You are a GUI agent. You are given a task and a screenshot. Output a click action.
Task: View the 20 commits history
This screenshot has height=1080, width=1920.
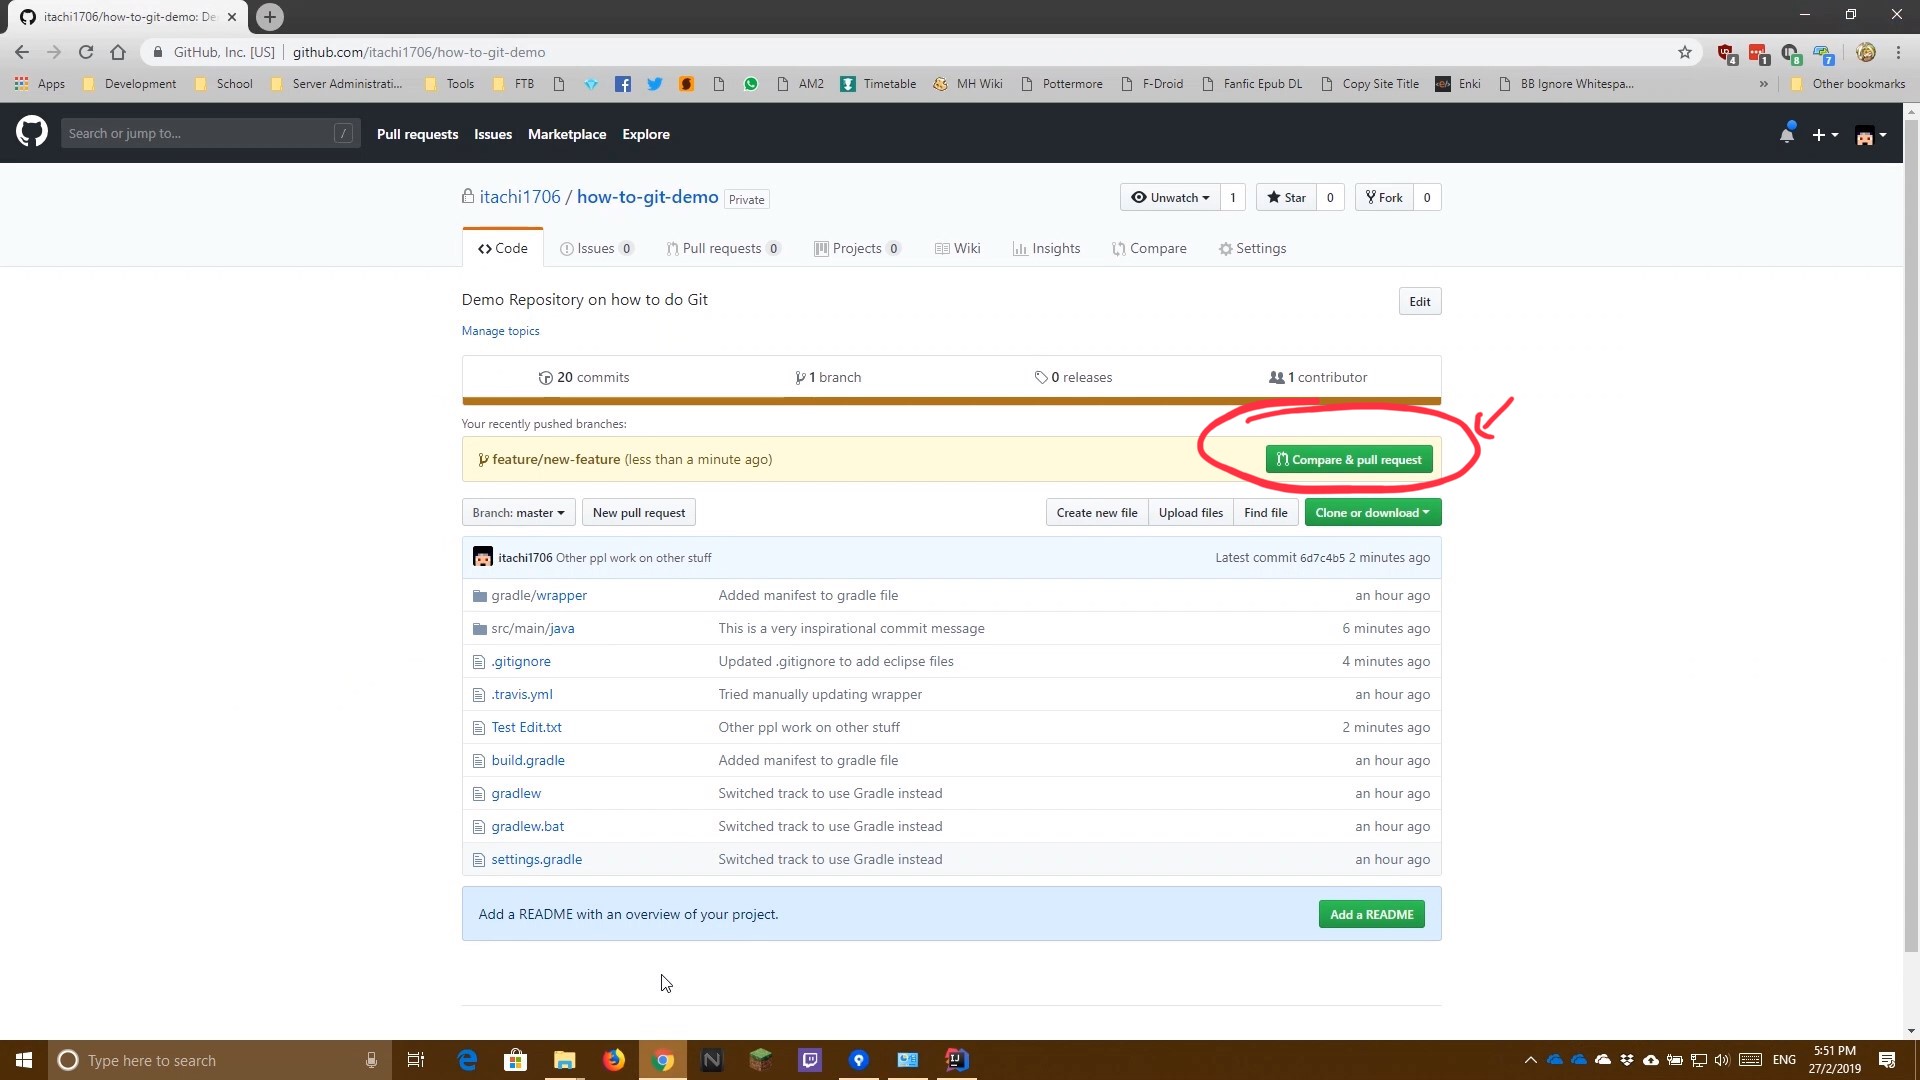pos(584,377)
